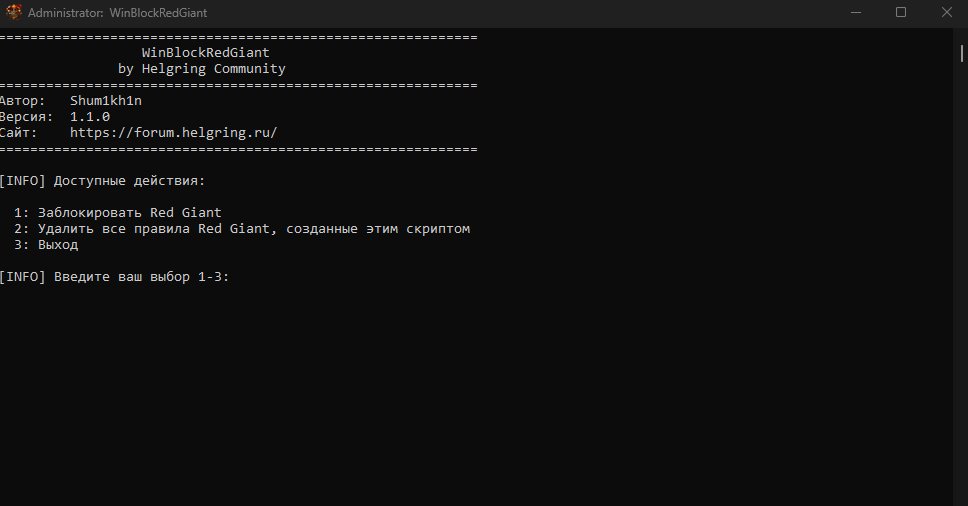Viewport: 968px width, 506px height.
Task: Click option 3 Выход line
Action: (x=46, y=245)
